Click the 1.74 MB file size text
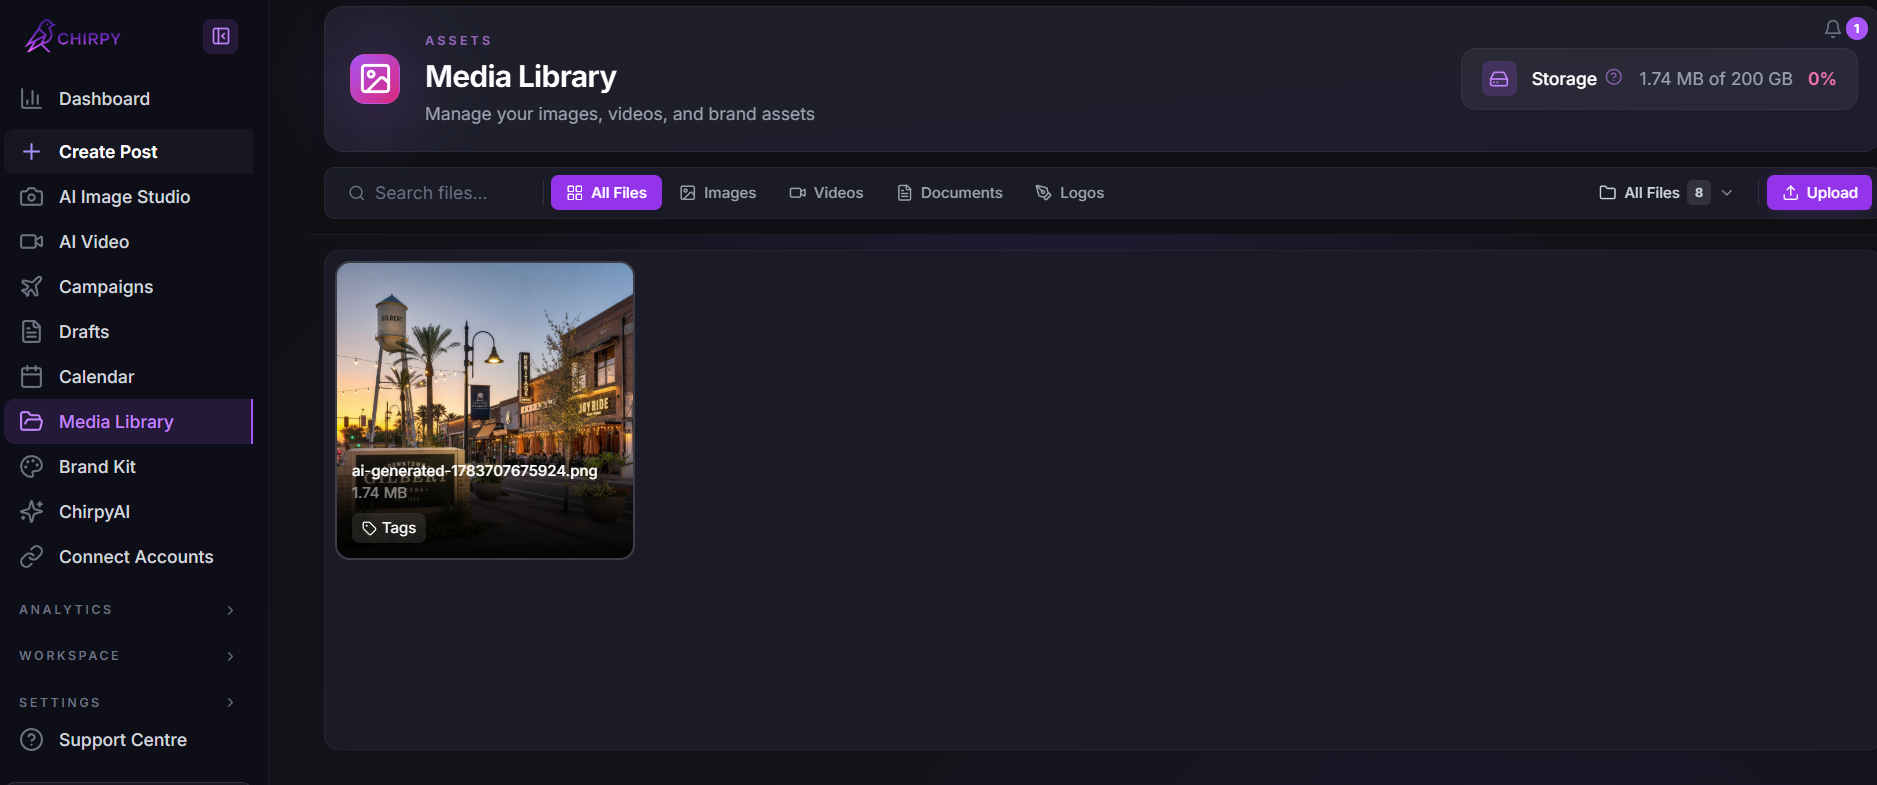 [379, 493]
